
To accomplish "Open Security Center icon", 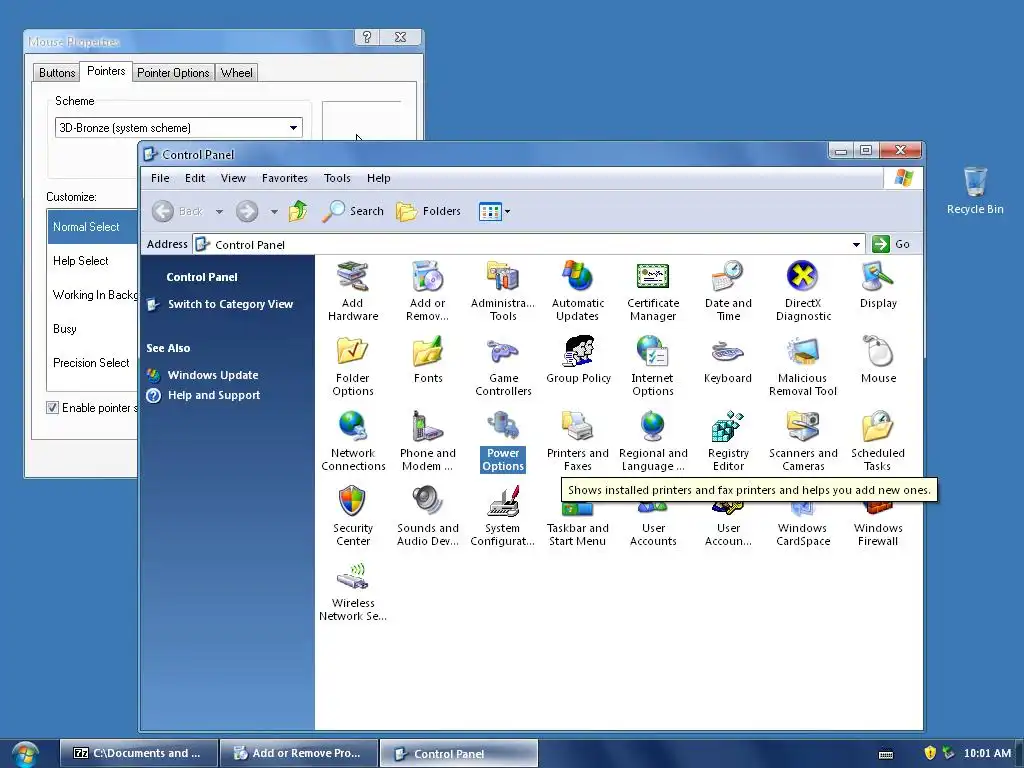I will (x=353, y=516).
